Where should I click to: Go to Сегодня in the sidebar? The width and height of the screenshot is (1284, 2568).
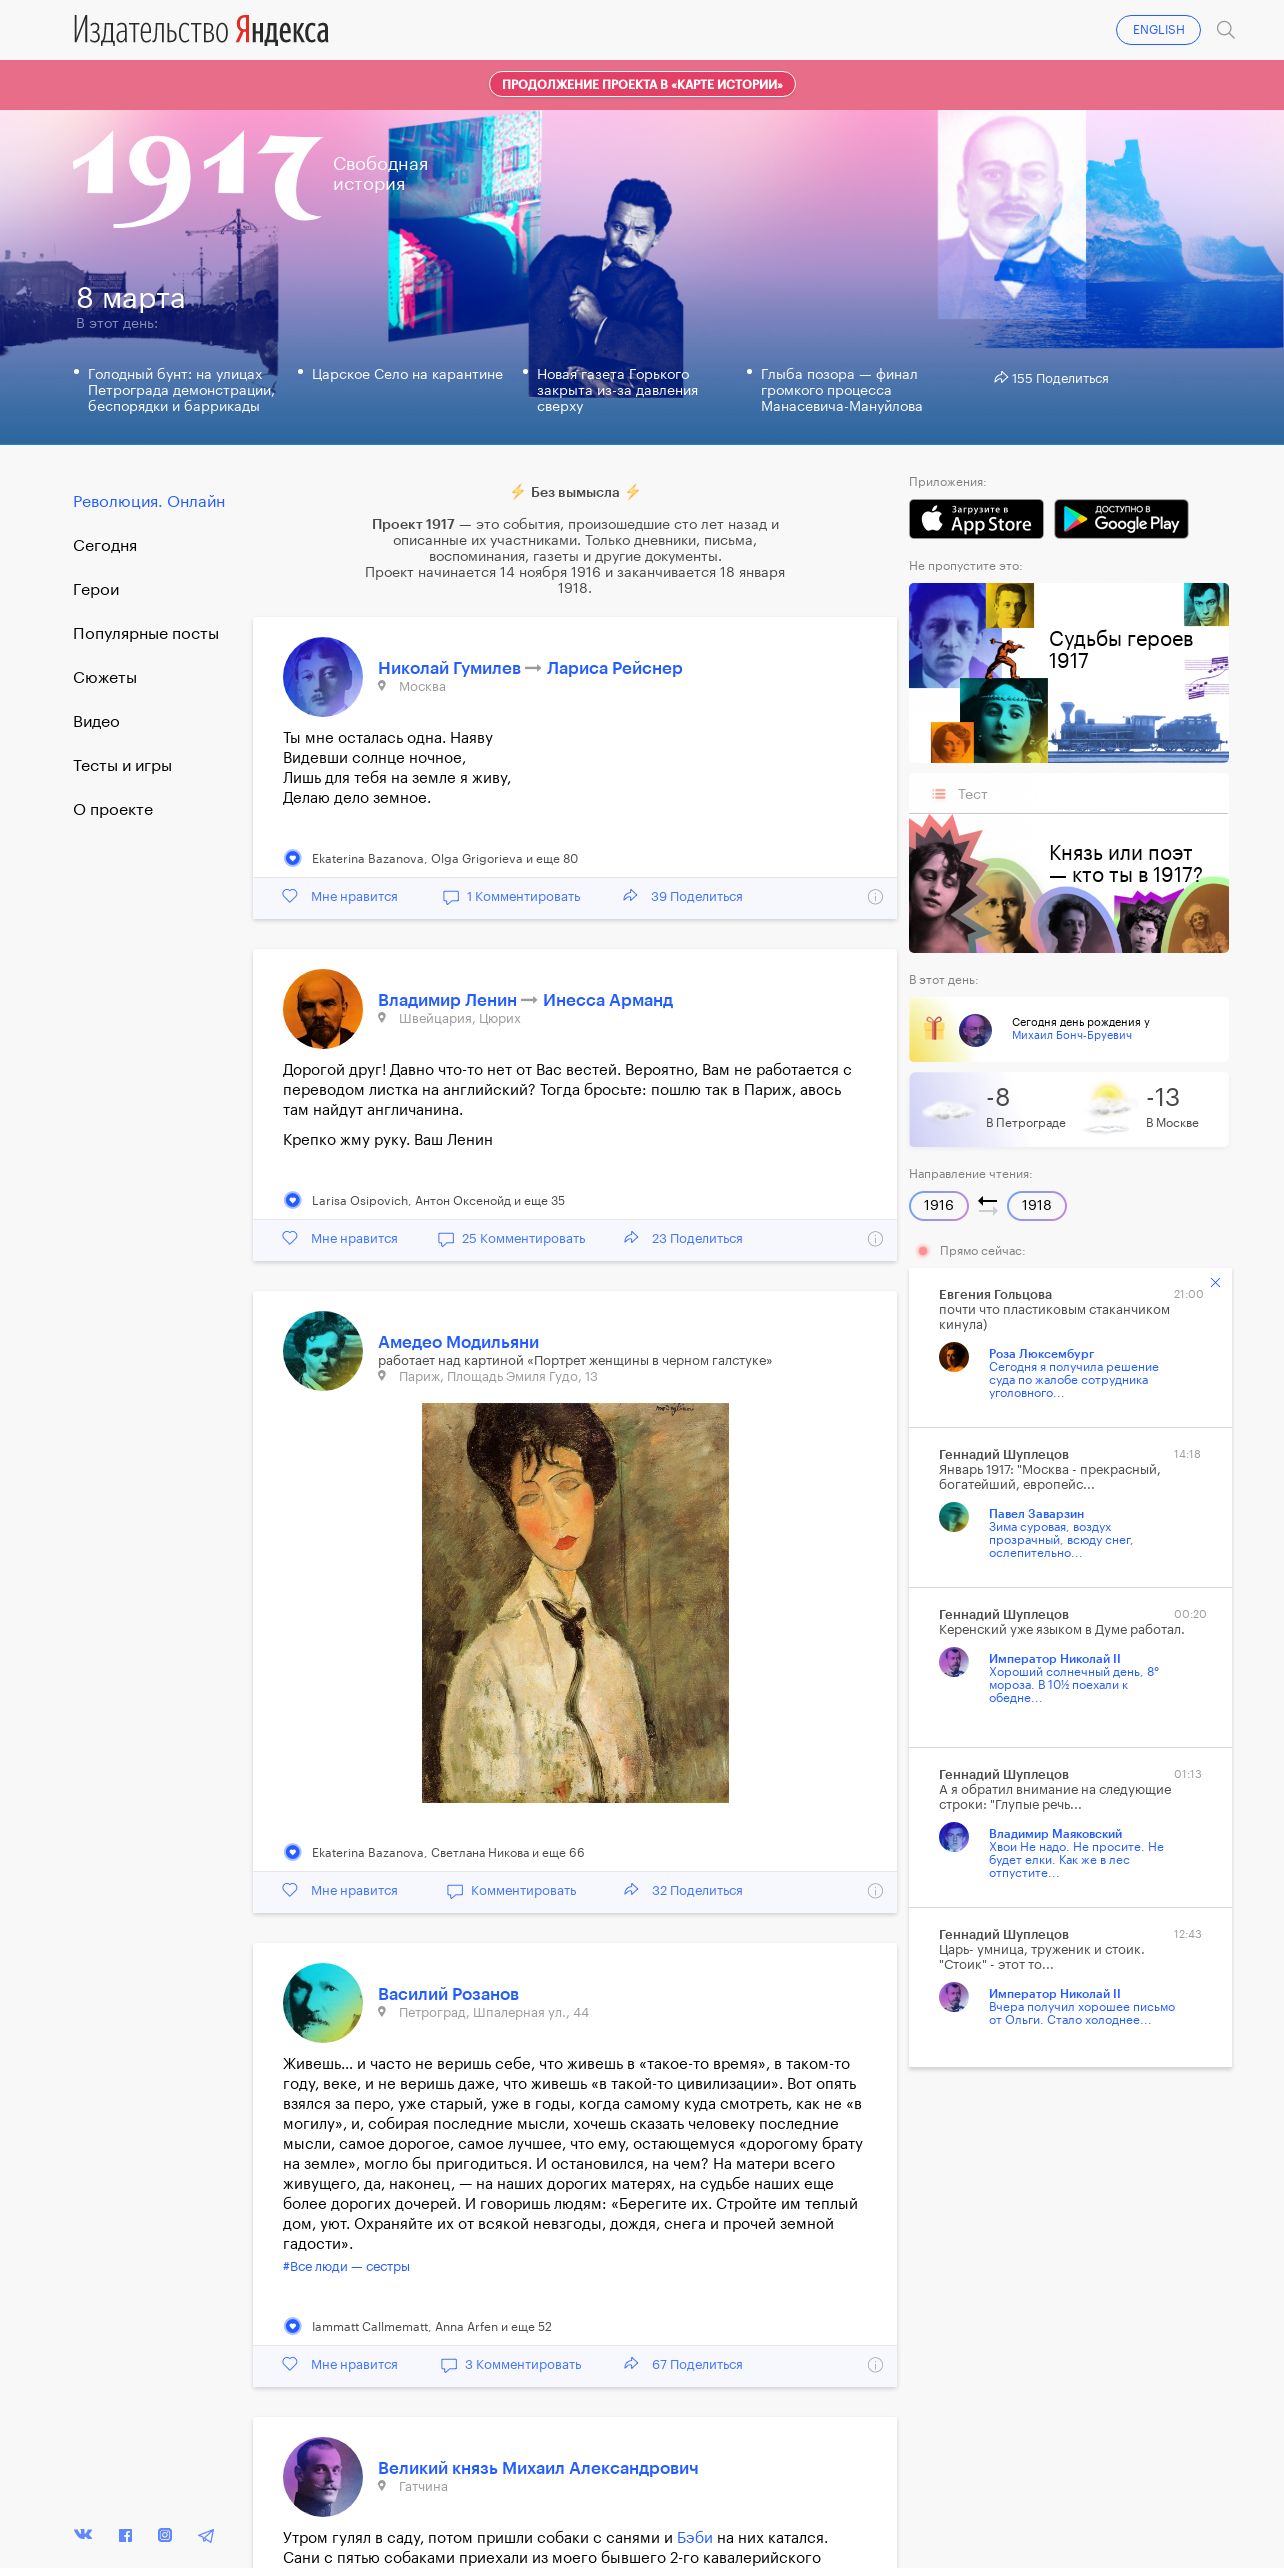[x=105, y=546]
